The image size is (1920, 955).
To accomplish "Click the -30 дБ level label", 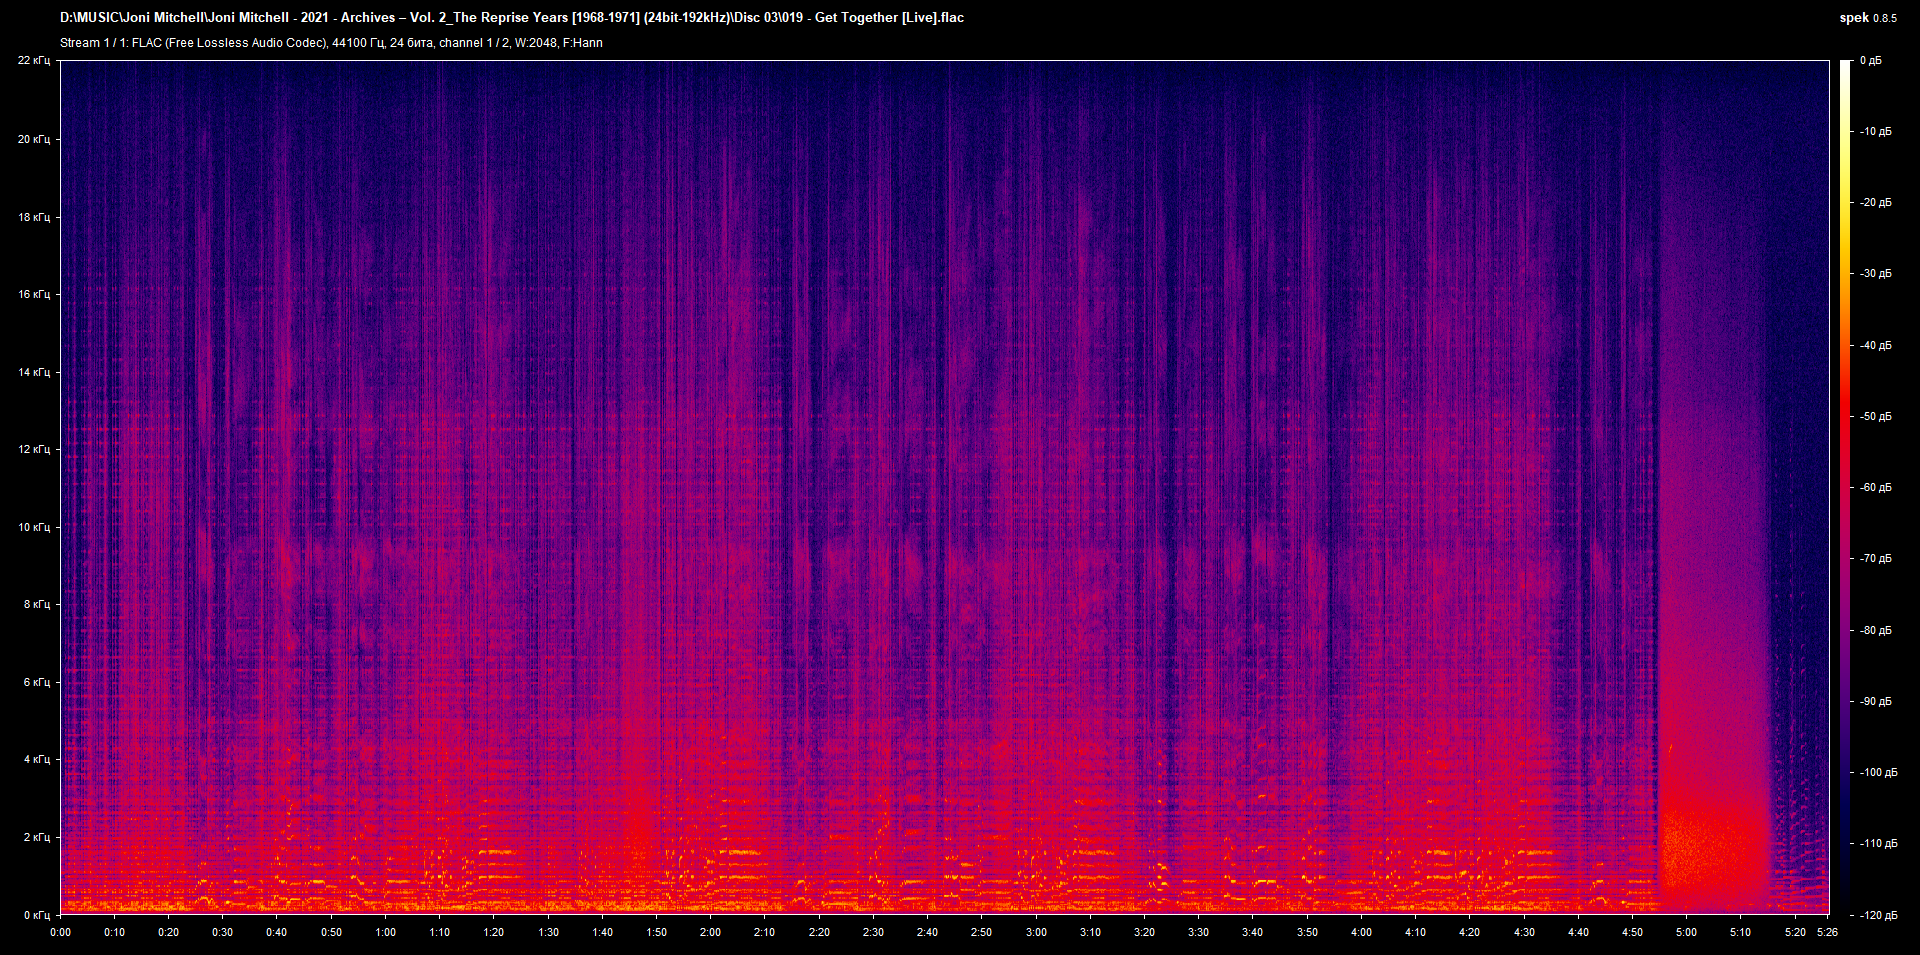I will 1875,273.
